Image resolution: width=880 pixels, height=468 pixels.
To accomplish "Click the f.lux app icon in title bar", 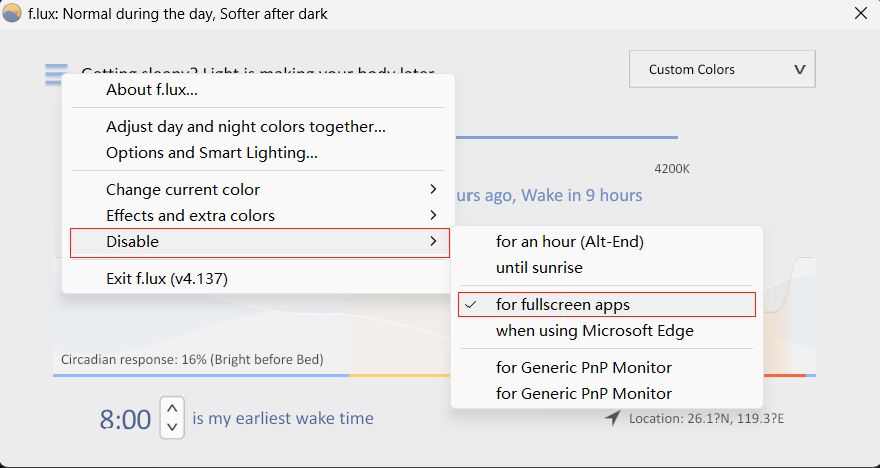I will click(12, 14).
